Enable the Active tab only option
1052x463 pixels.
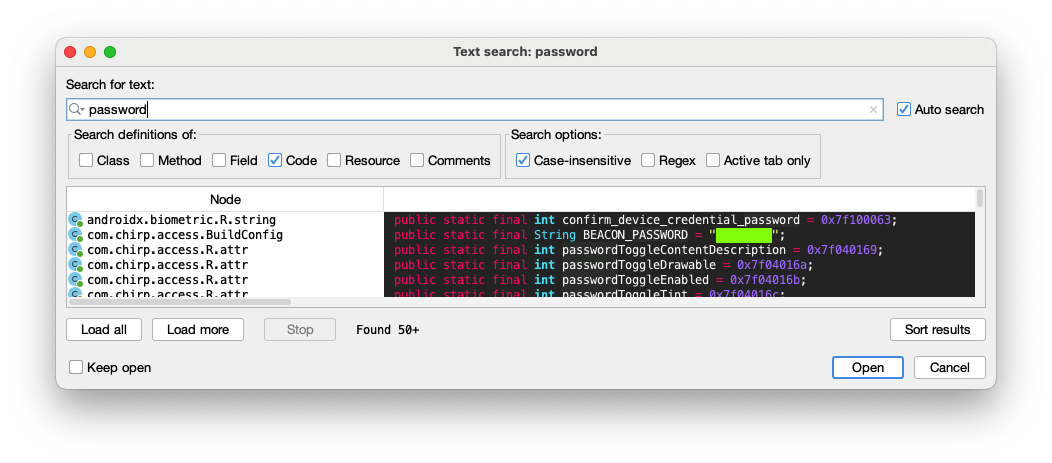tap(713, 160)
